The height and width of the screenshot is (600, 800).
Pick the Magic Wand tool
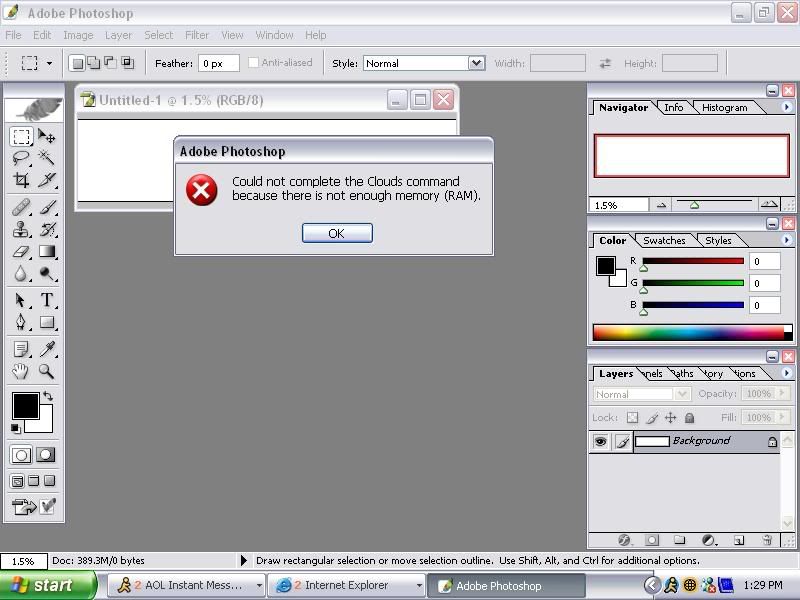click(x=46, y=158)
